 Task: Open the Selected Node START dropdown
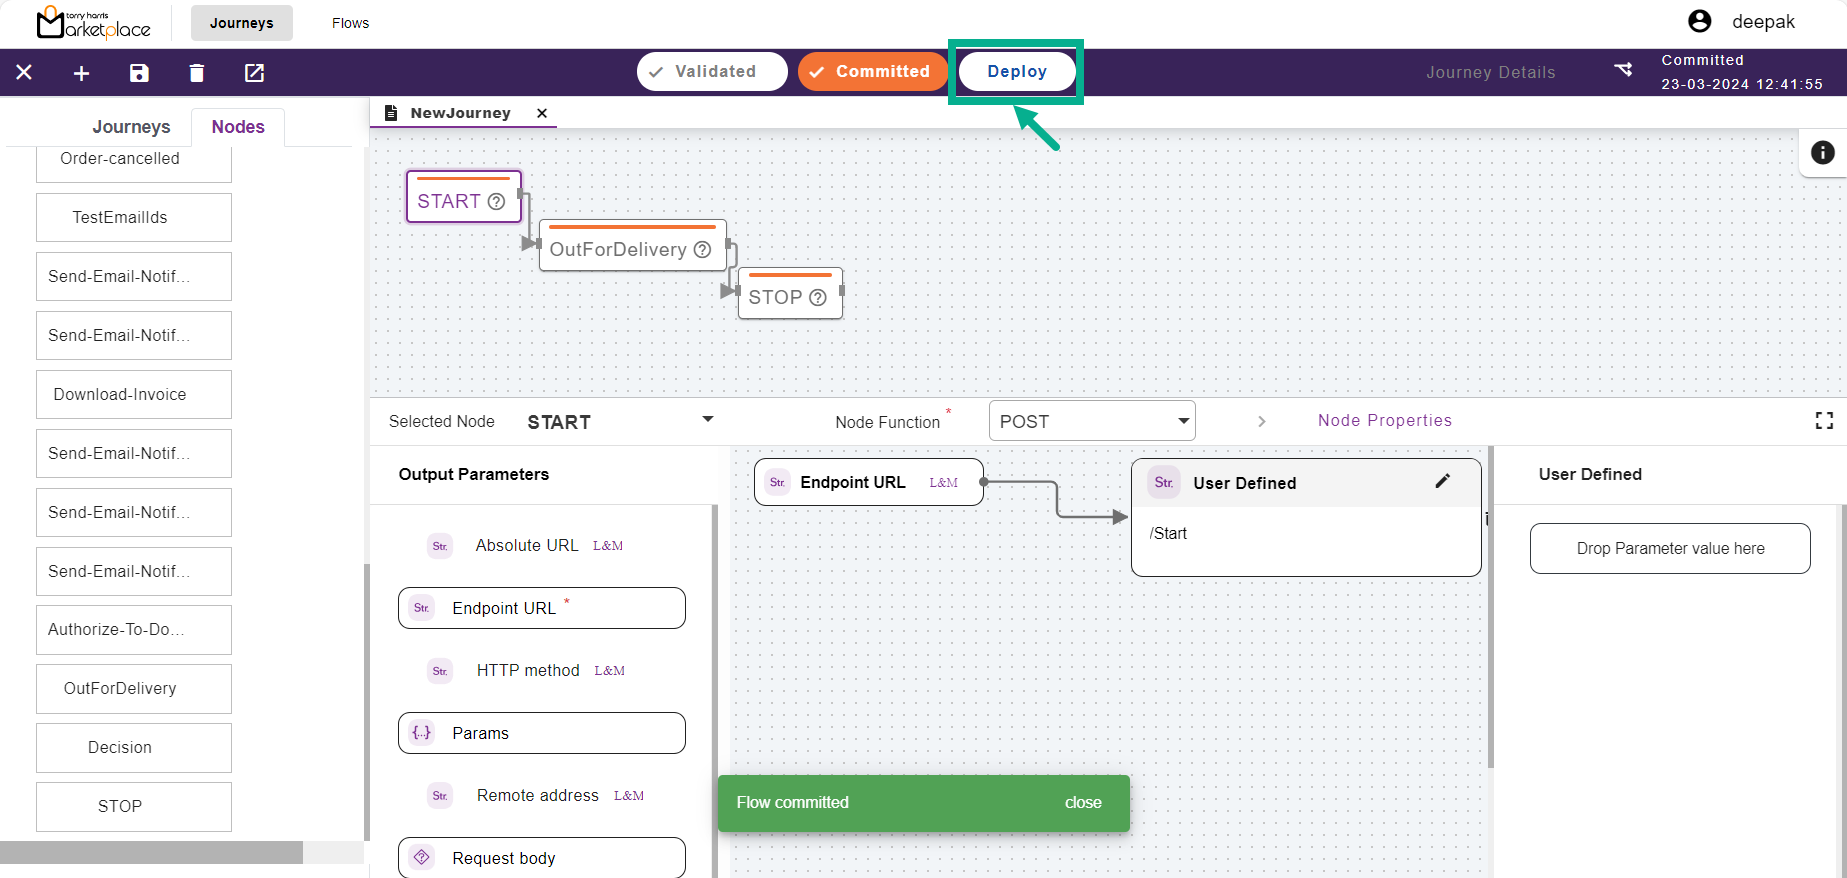pyautogui.click(x=708, y=419)
